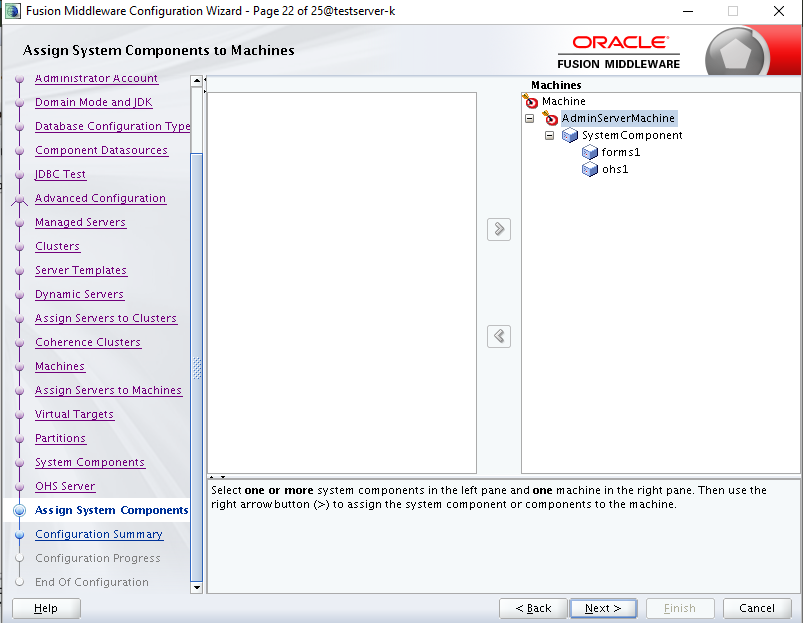Click the Configuration Summary step bullet

click(19, 535)
